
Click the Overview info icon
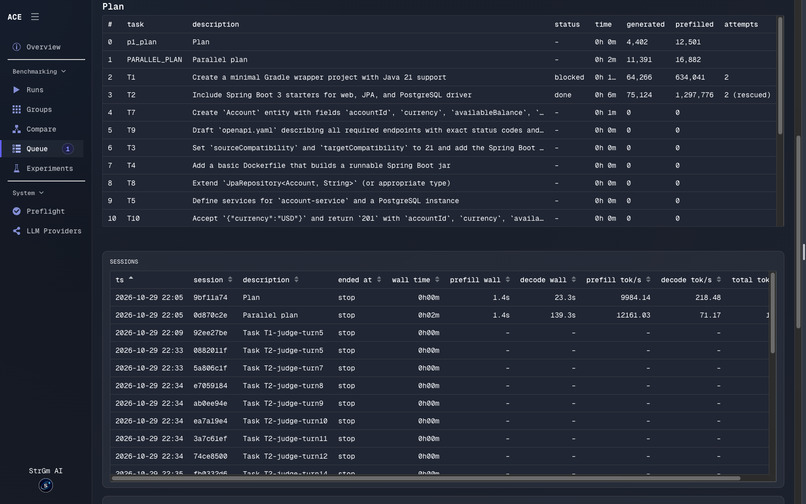point(16,47)
